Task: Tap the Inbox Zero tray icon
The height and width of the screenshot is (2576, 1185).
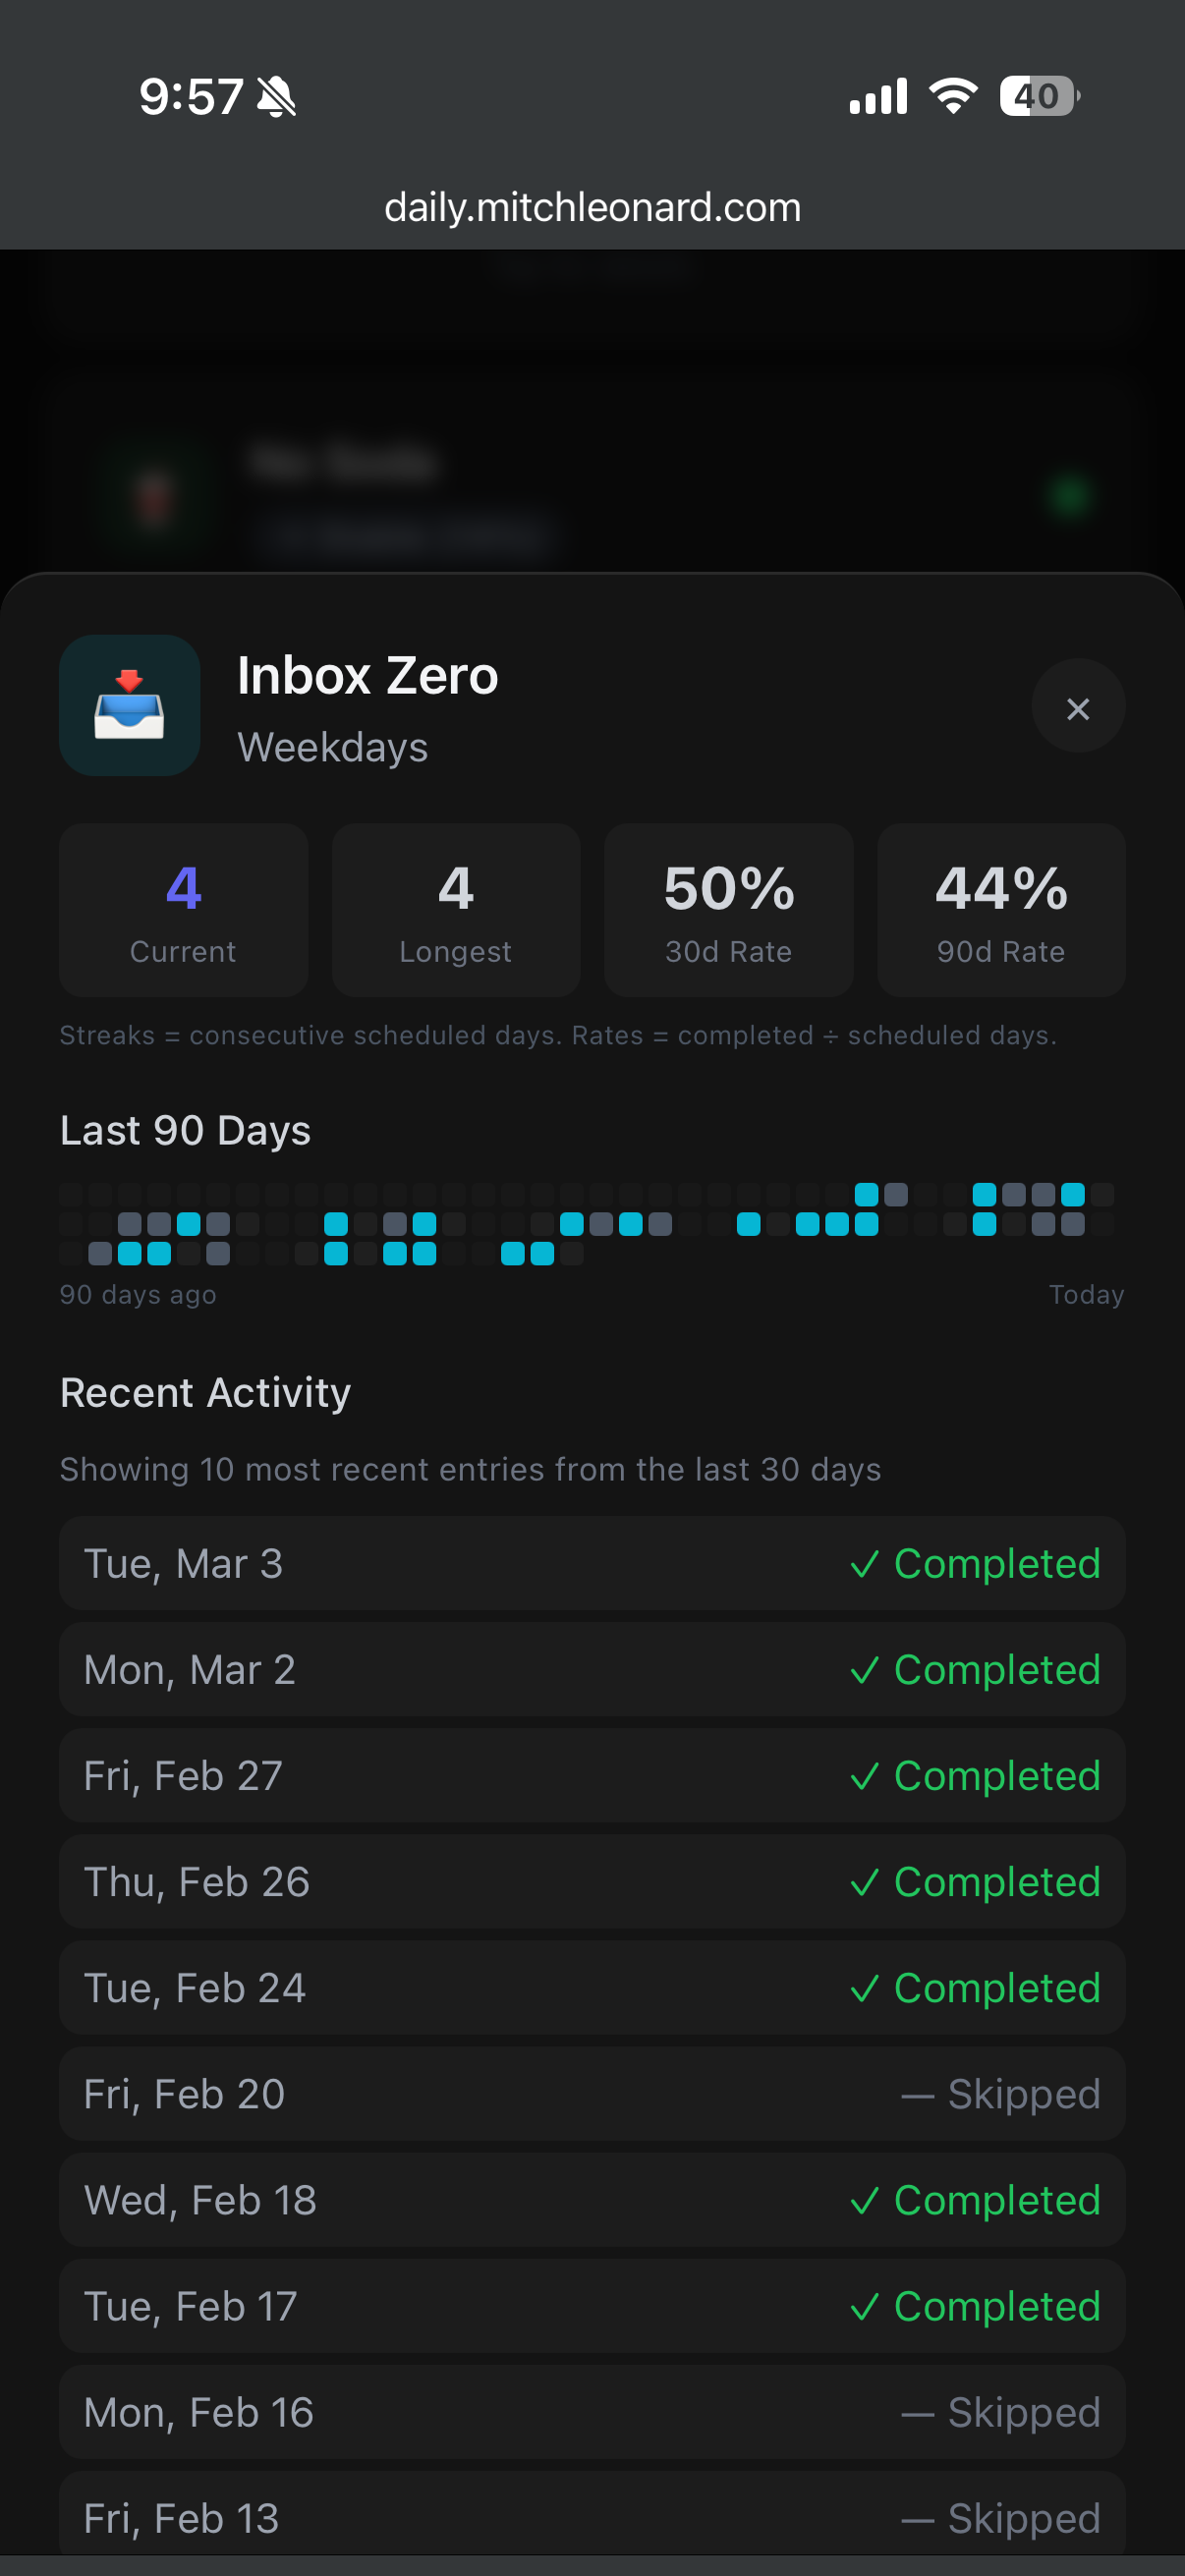Action: (129, 706)
